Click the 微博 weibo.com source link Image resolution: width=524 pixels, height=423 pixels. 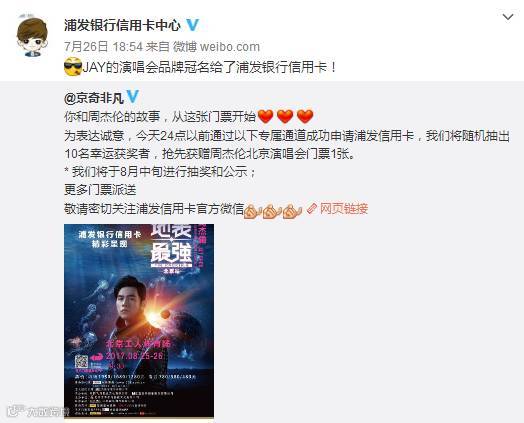point(216,46)
